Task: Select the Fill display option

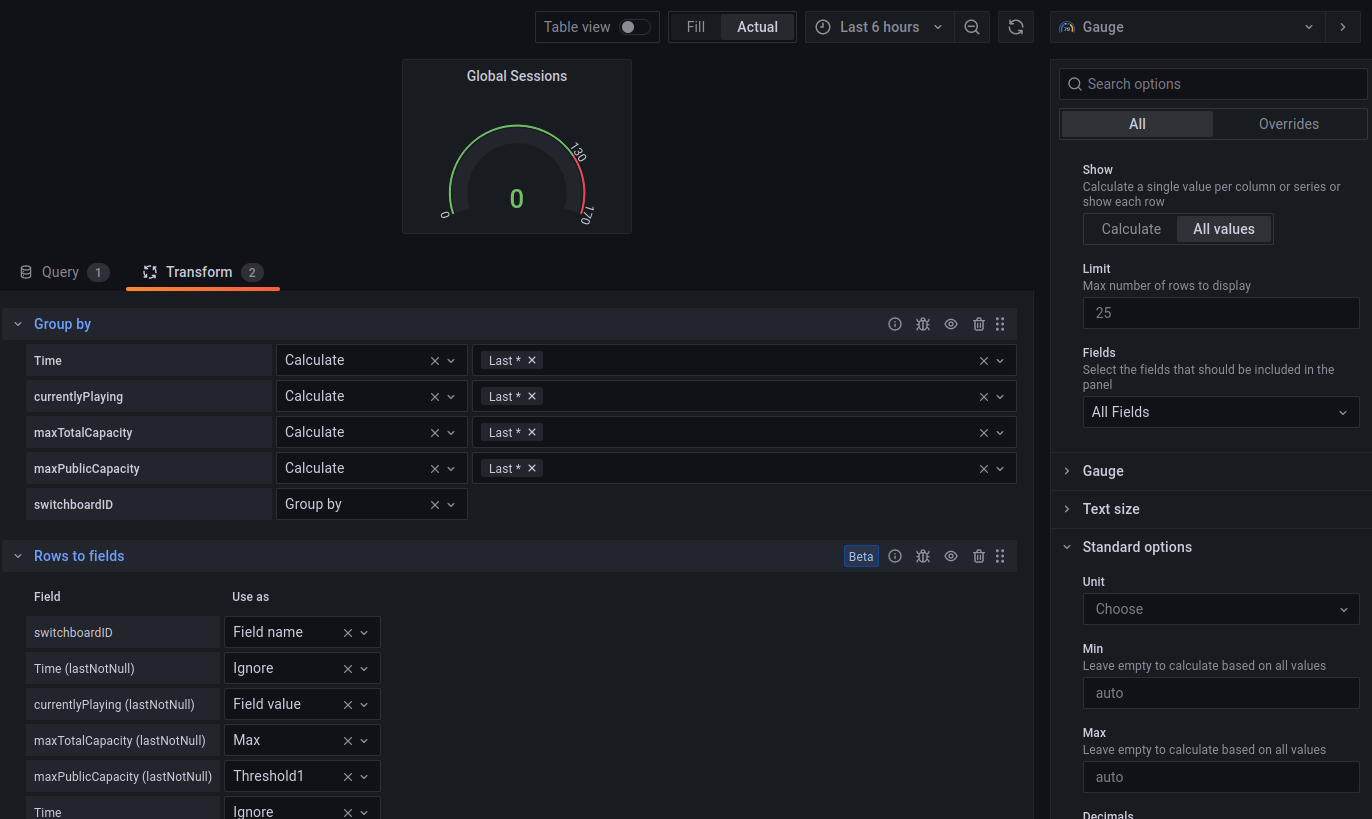Action: 695,27
